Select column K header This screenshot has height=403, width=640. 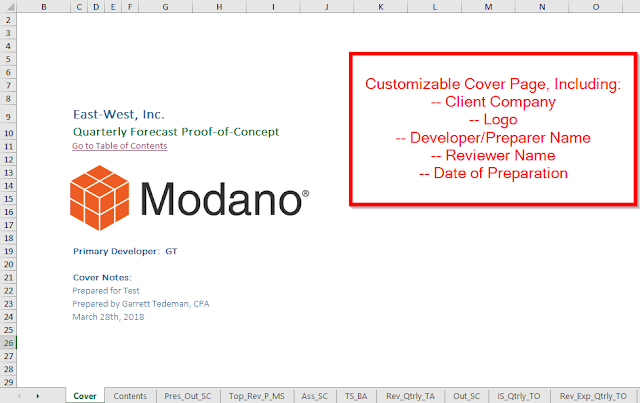pyautogui.click(x=380, y=7)
